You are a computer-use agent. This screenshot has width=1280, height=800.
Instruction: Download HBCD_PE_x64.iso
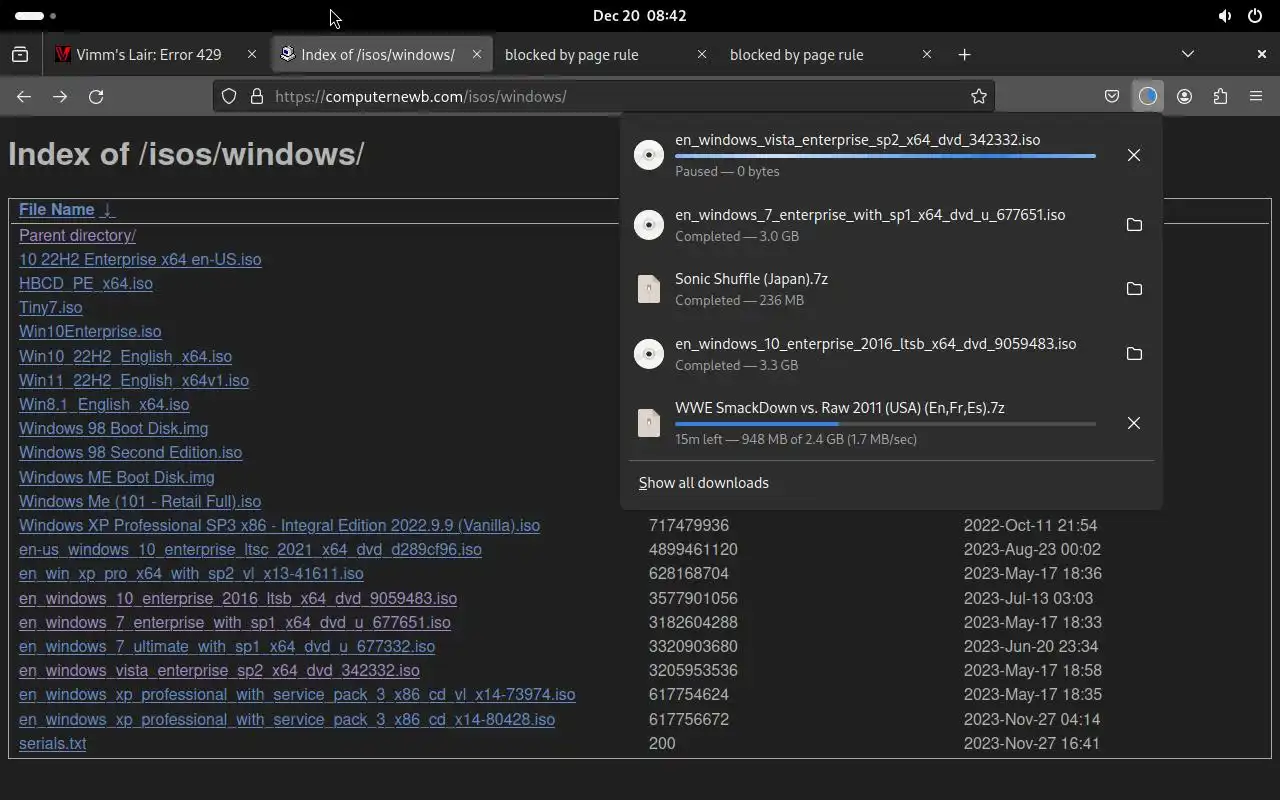[x=86, y=283]
